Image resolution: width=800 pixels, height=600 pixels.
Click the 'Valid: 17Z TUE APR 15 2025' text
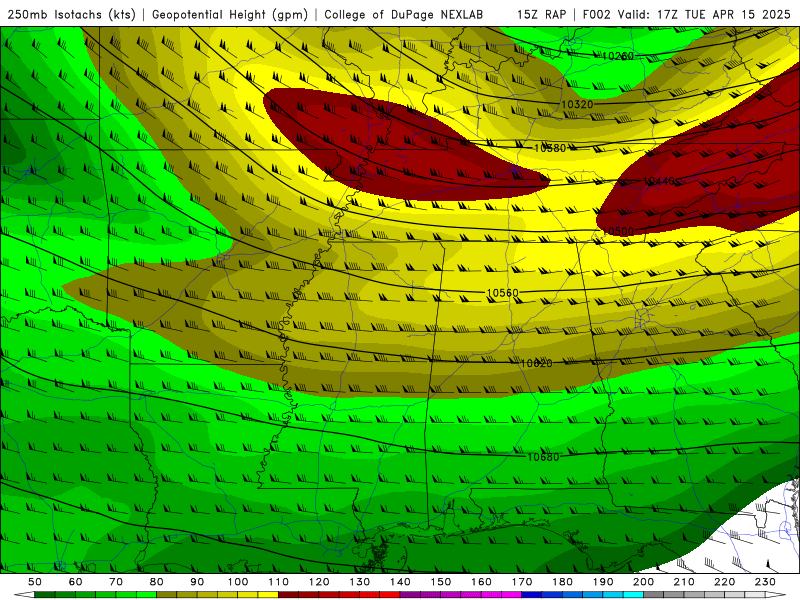[704, 15]
